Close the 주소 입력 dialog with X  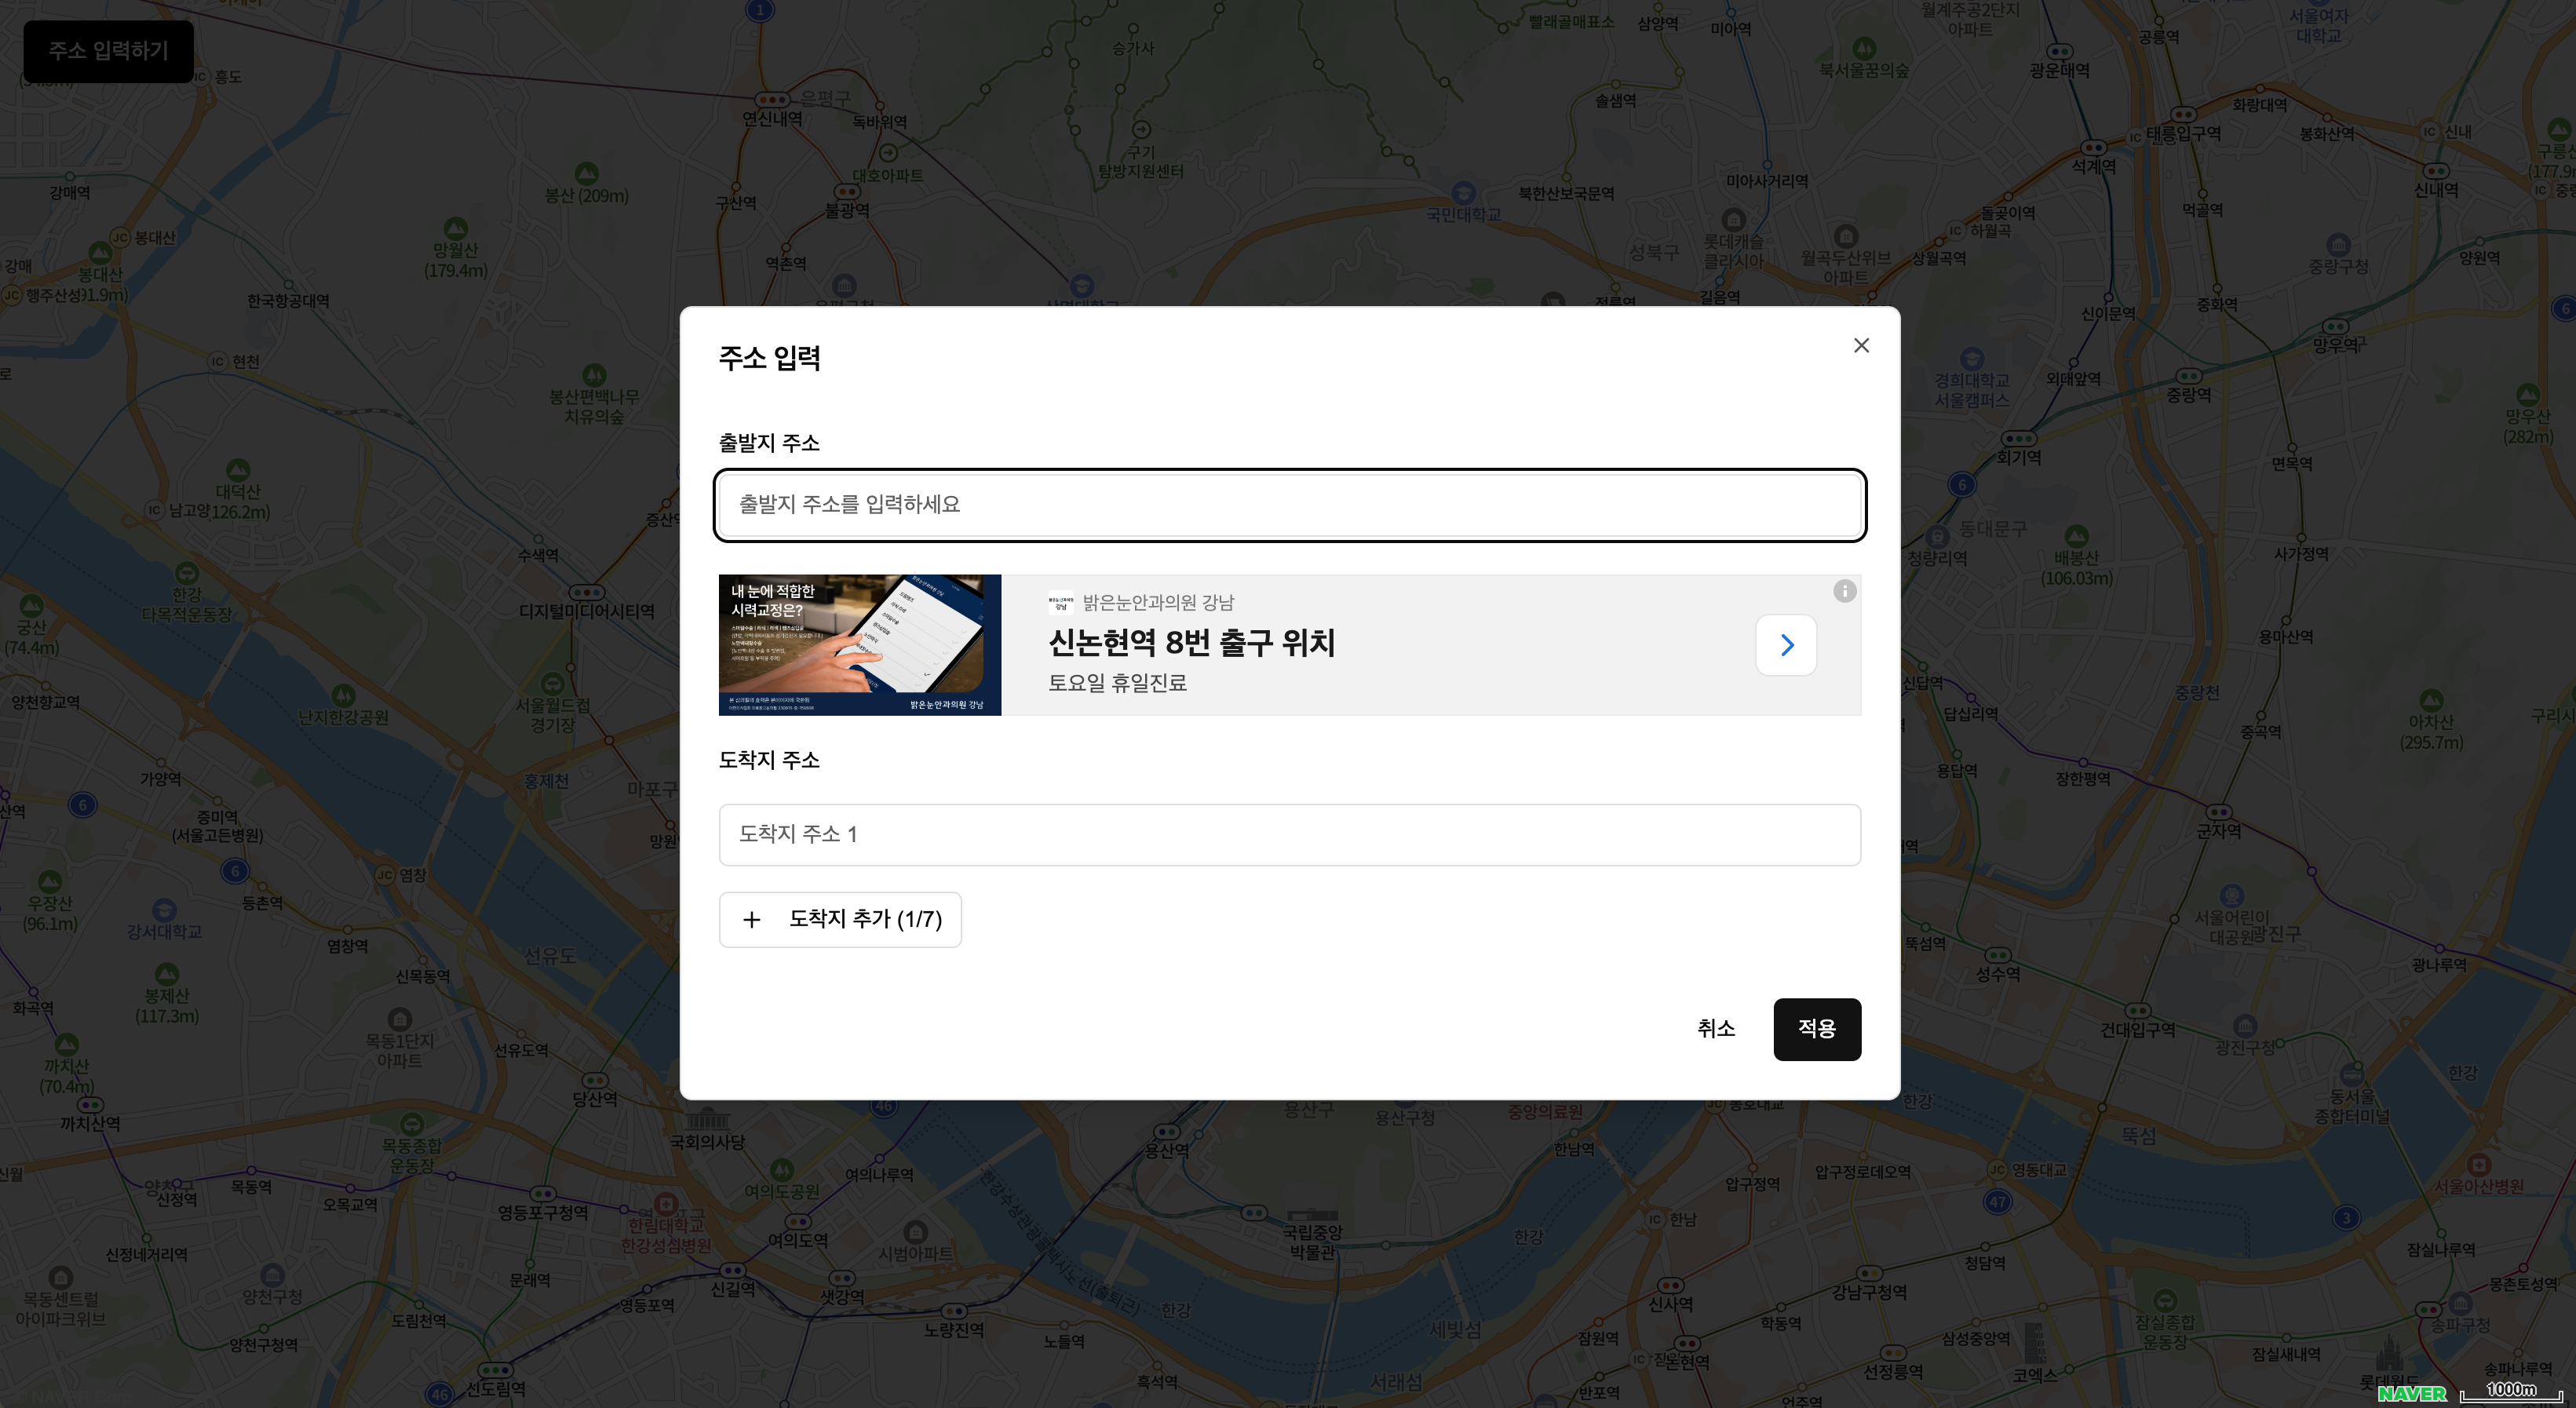[x=1861, y=345]
